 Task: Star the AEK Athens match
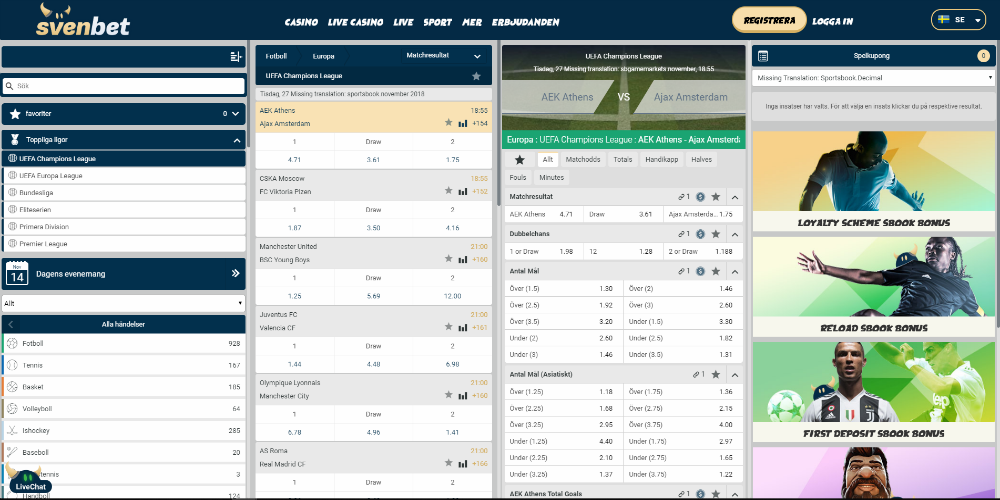coord(448,122)
